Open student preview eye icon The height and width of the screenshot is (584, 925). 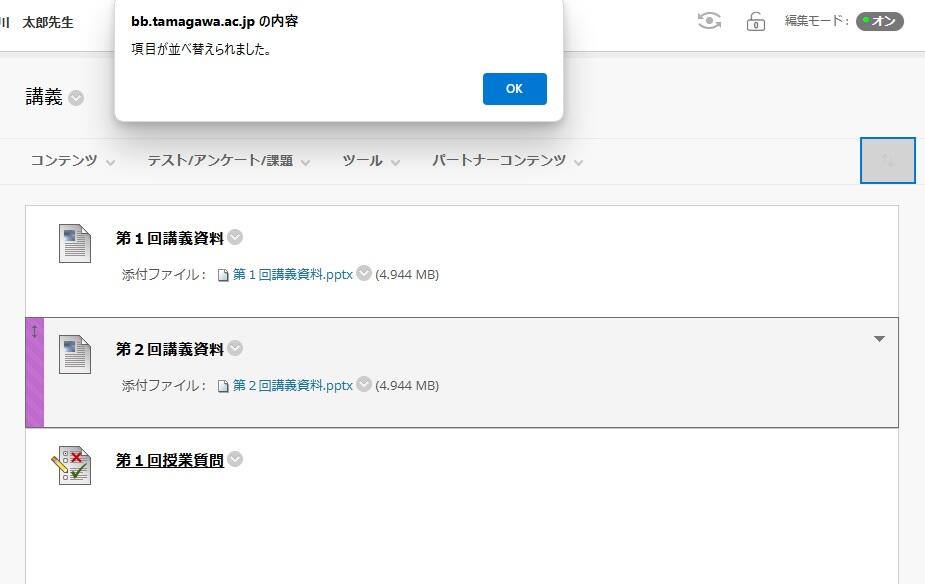(709, 21)
